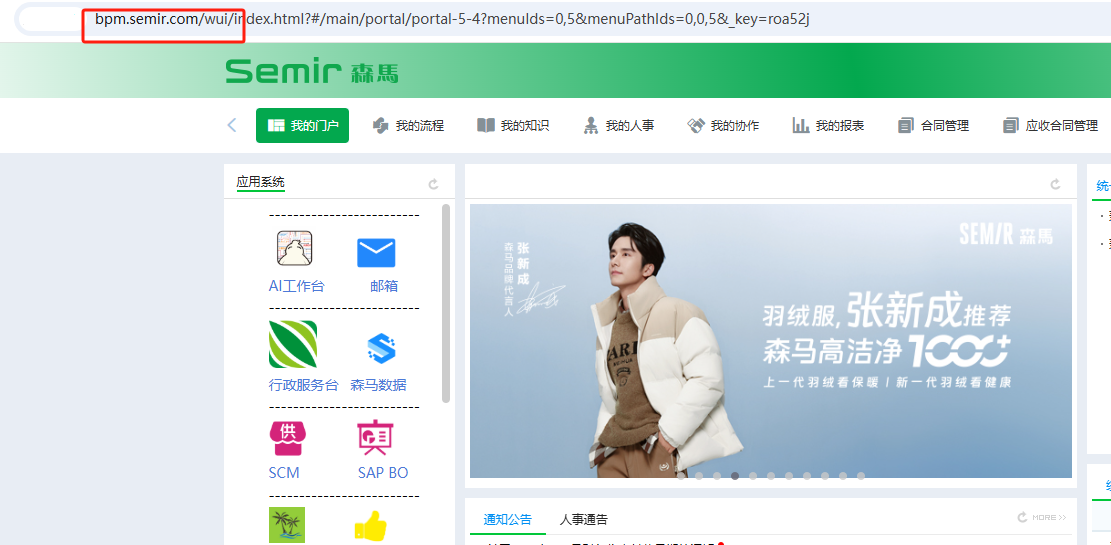
Task: Open the AI工作台 application icon
Action: tap(295, 248)
